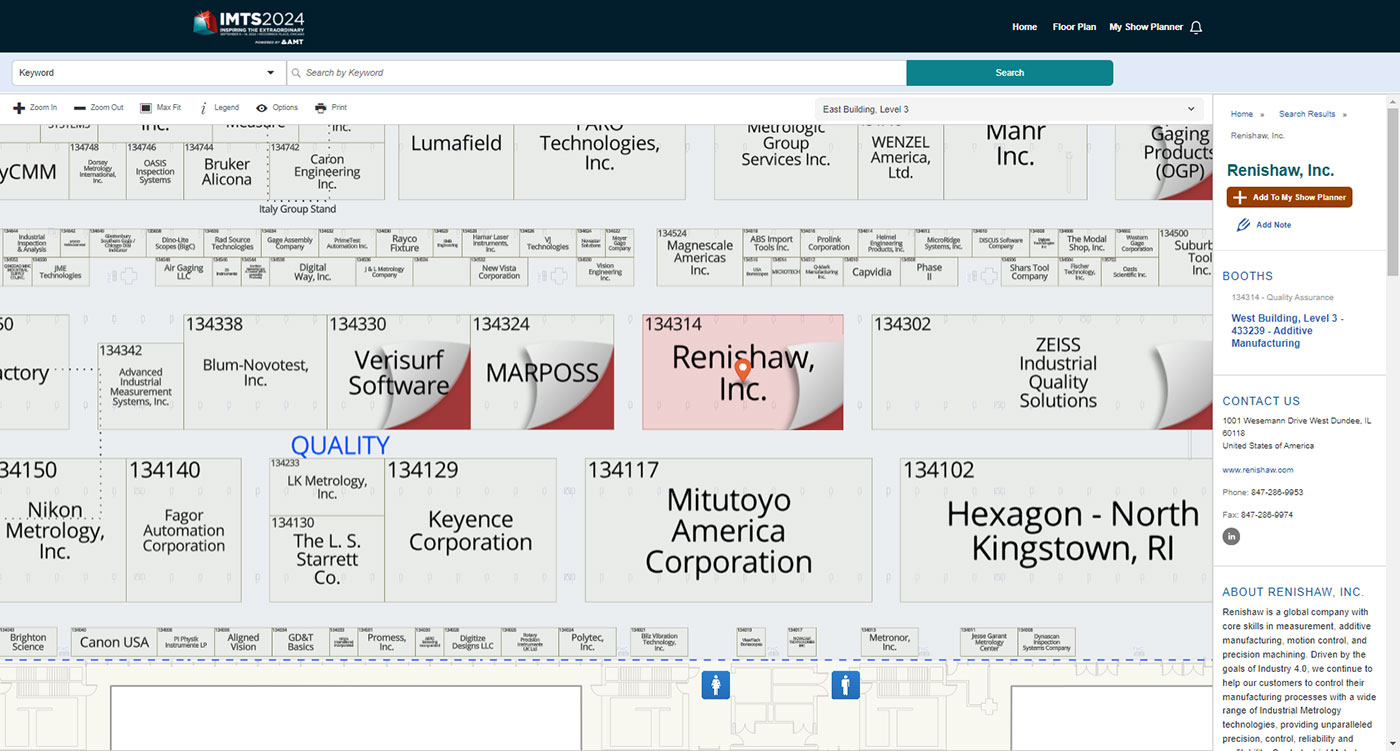Select Magnescale Americas Inc. booth
This screenshot has height=751, width=1400.
[x=700, y=257]
